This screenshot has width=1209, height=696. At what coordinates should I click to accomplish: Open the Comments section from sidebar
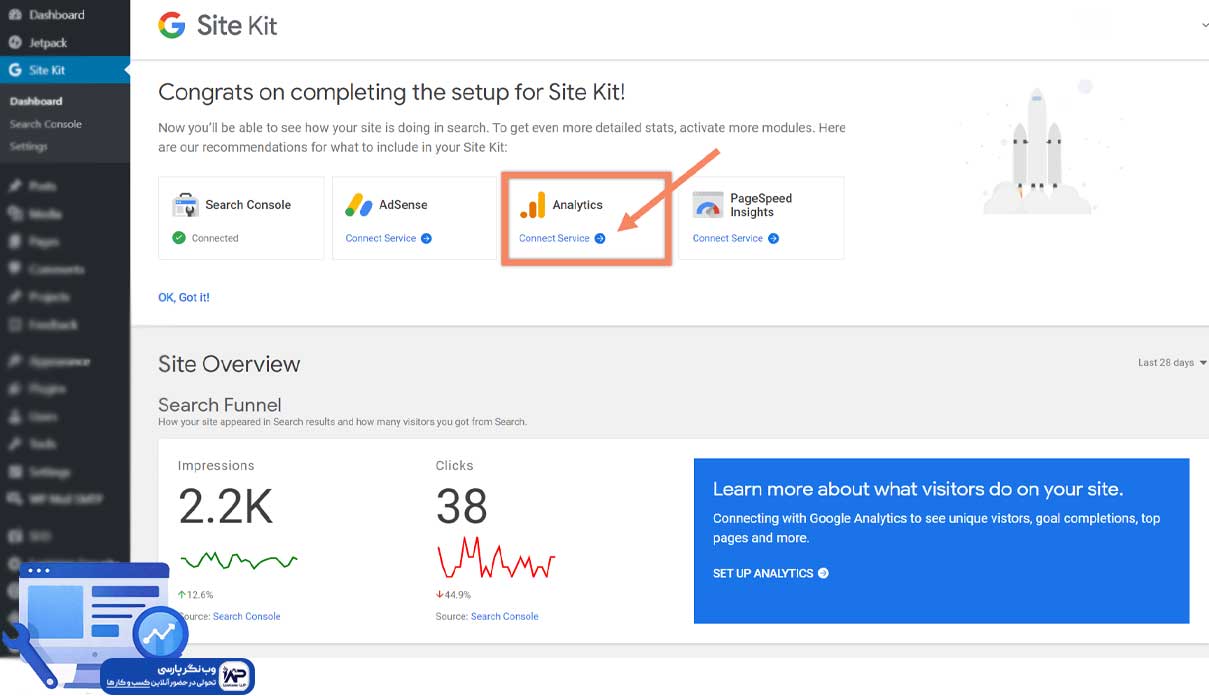(14, 269)
